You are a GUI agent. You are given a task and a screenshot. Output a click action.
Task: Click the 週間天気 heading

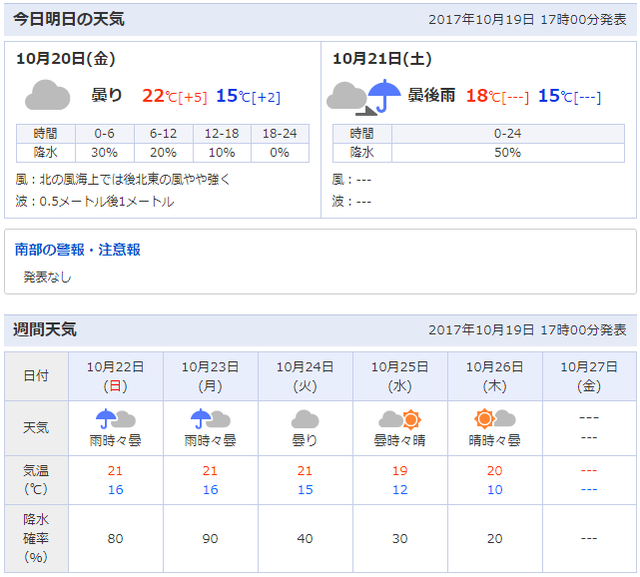tap(45, 329)
